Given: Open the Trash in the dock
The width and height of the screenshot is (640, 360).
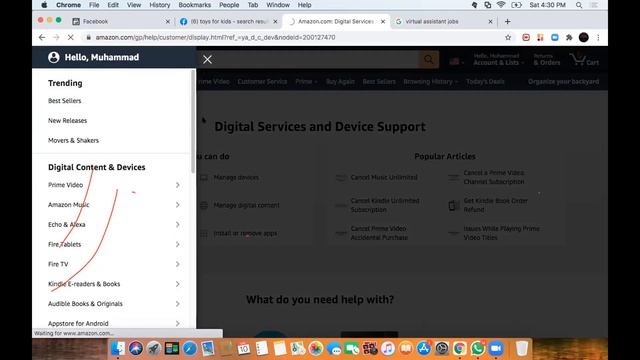Looking at the screenshot, I should (x=522, y=348).
